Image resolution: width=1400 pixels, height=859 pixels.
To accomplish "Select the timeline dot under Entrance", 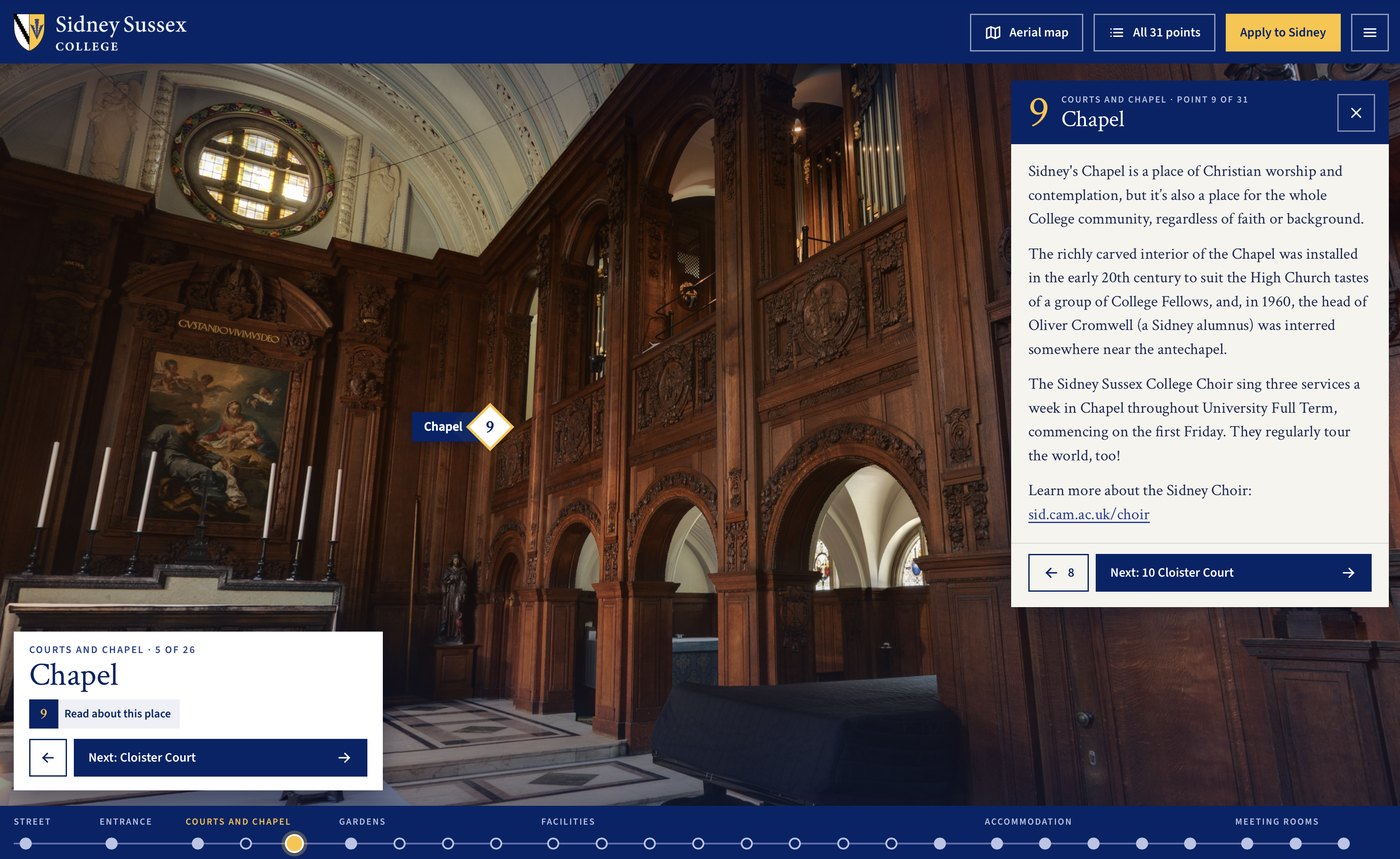I will (x=112, y=844).
